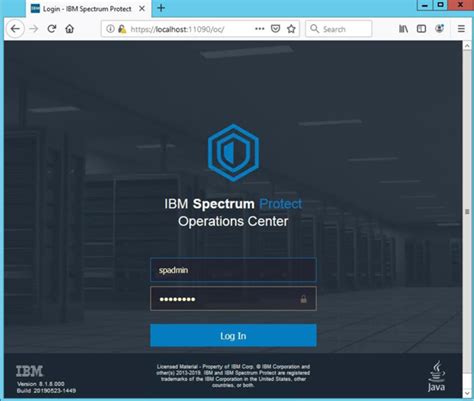This screenshot has height=401, width=474.
Task: Click the padlock warning icon in address bar
Action: point(122,29)
